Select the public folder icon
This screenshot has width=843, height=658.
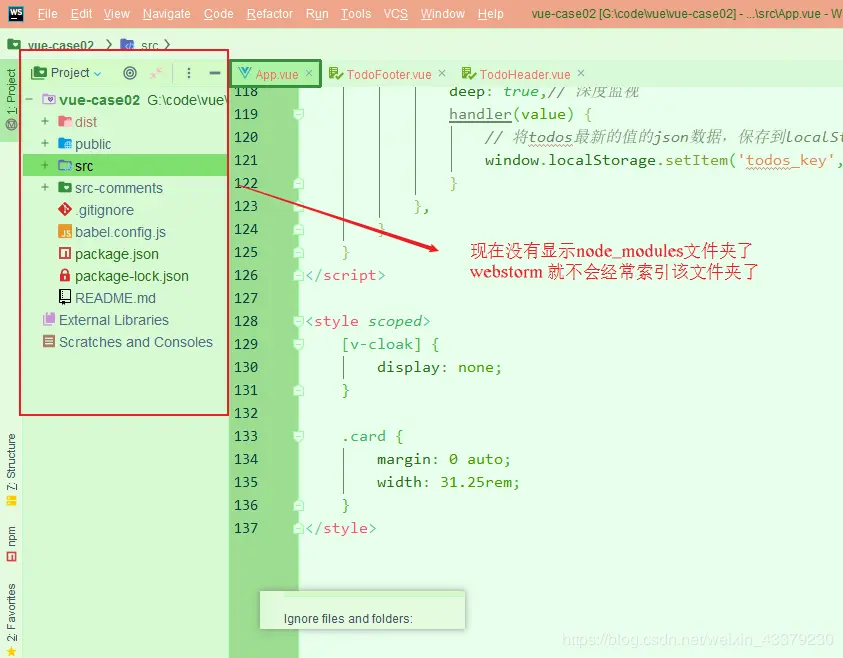pos(65,144)
